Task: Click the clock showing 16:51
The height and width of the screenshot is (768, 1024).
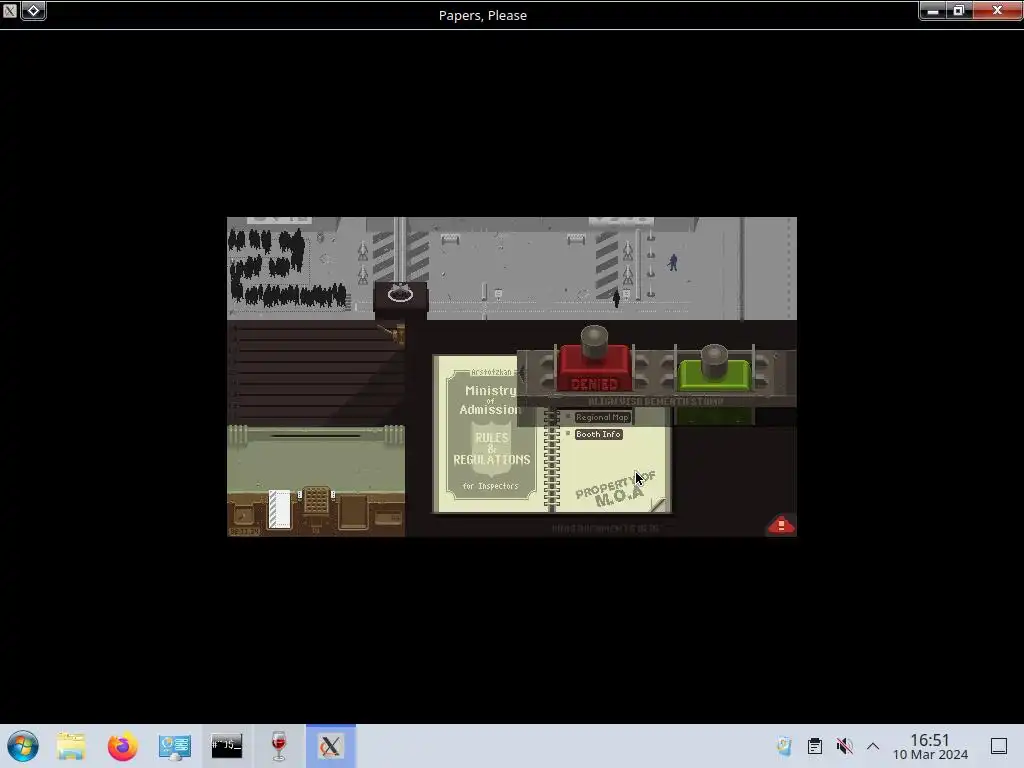Action: (930, 746)
